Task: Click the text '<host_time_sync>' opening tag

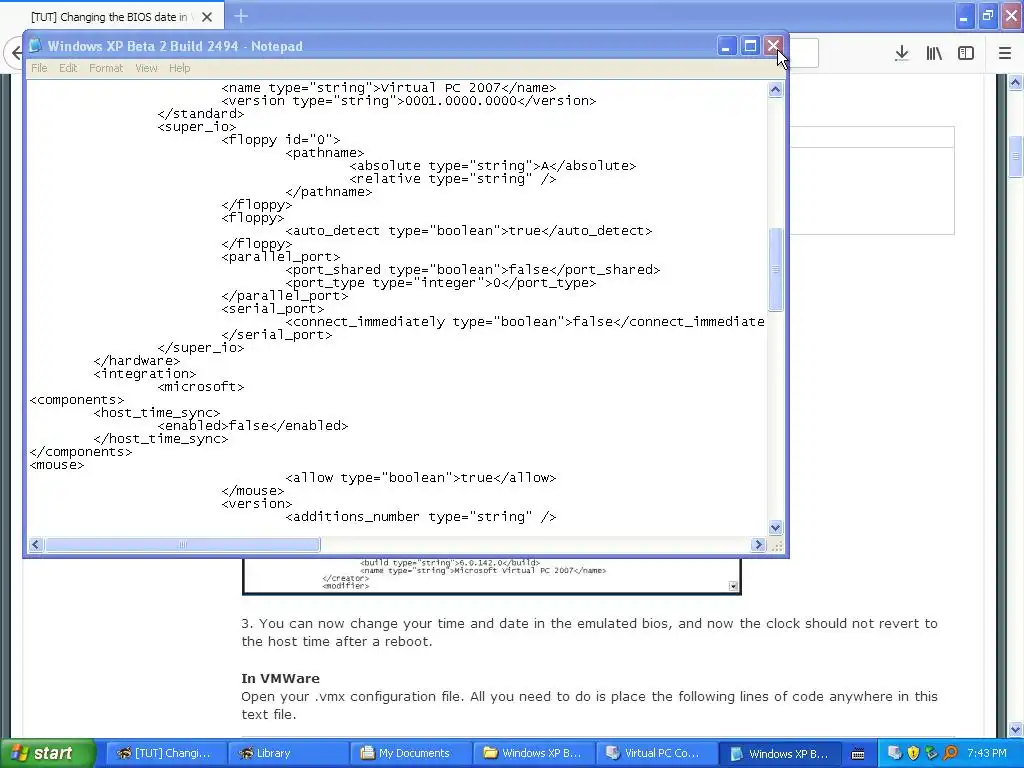Action: 157,413
